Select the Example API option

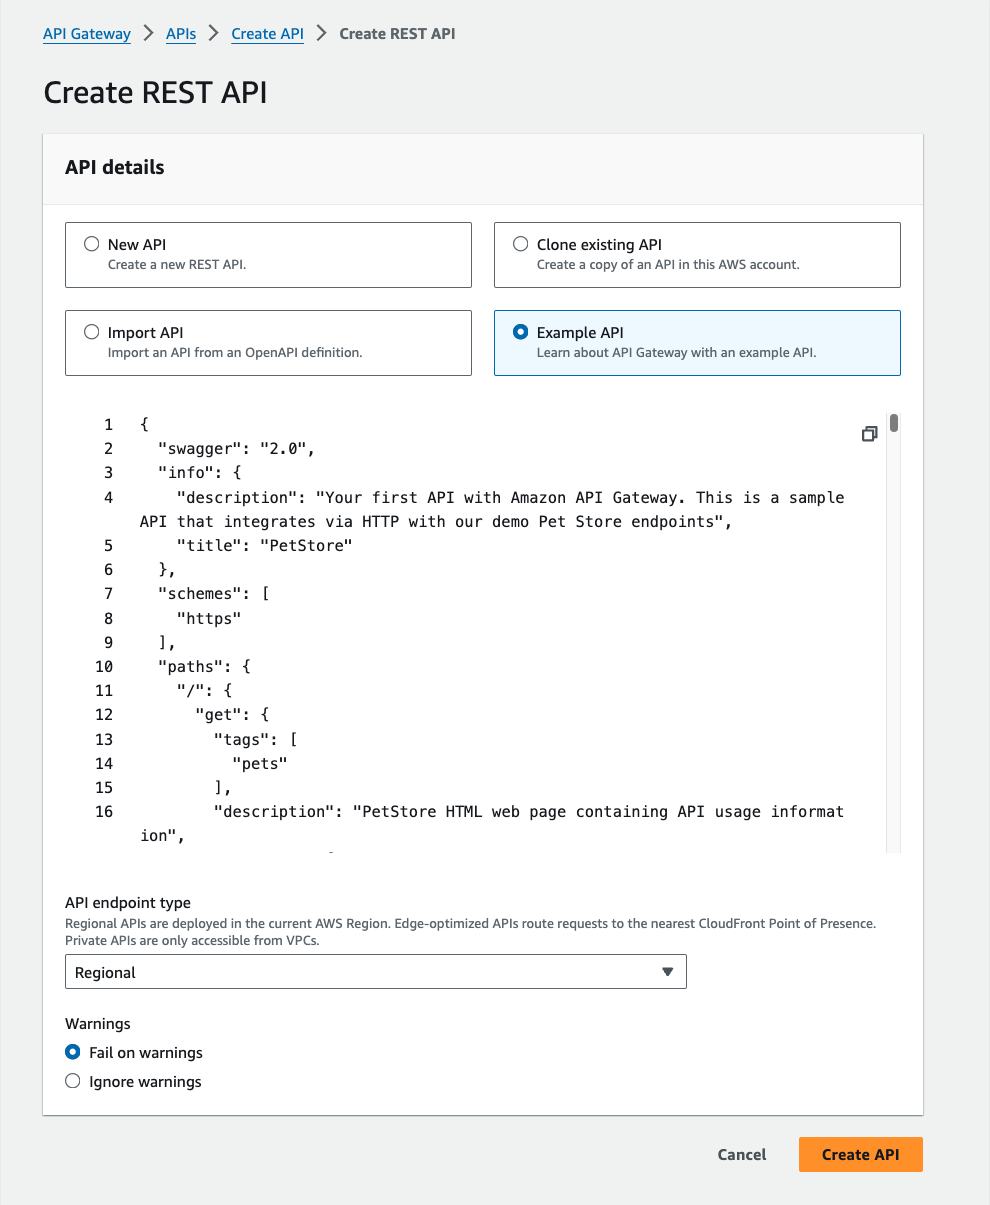tap(520, 331)
